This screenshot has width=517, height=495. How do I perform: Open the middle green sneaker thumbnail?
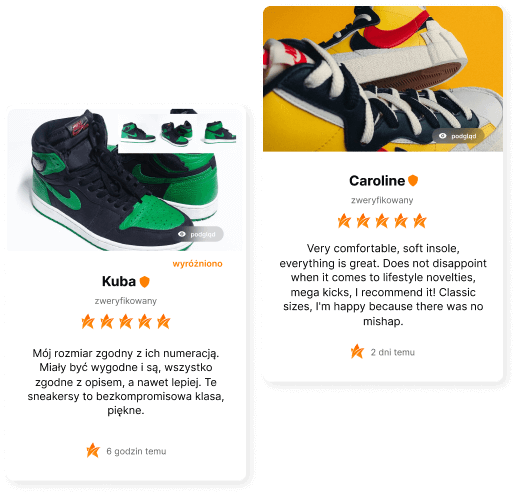(x=177, y=133)
